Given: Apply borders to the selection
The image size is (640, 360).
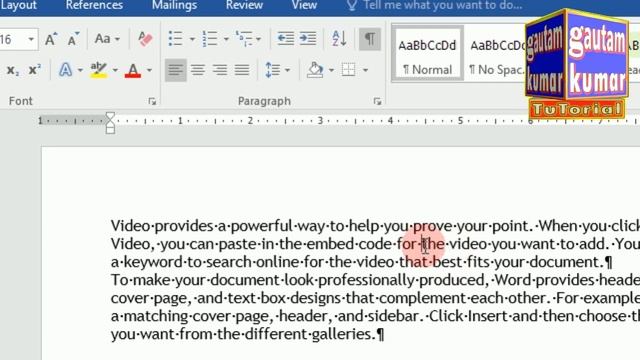Looking at the screenshot, I should [x=349, y=70].
